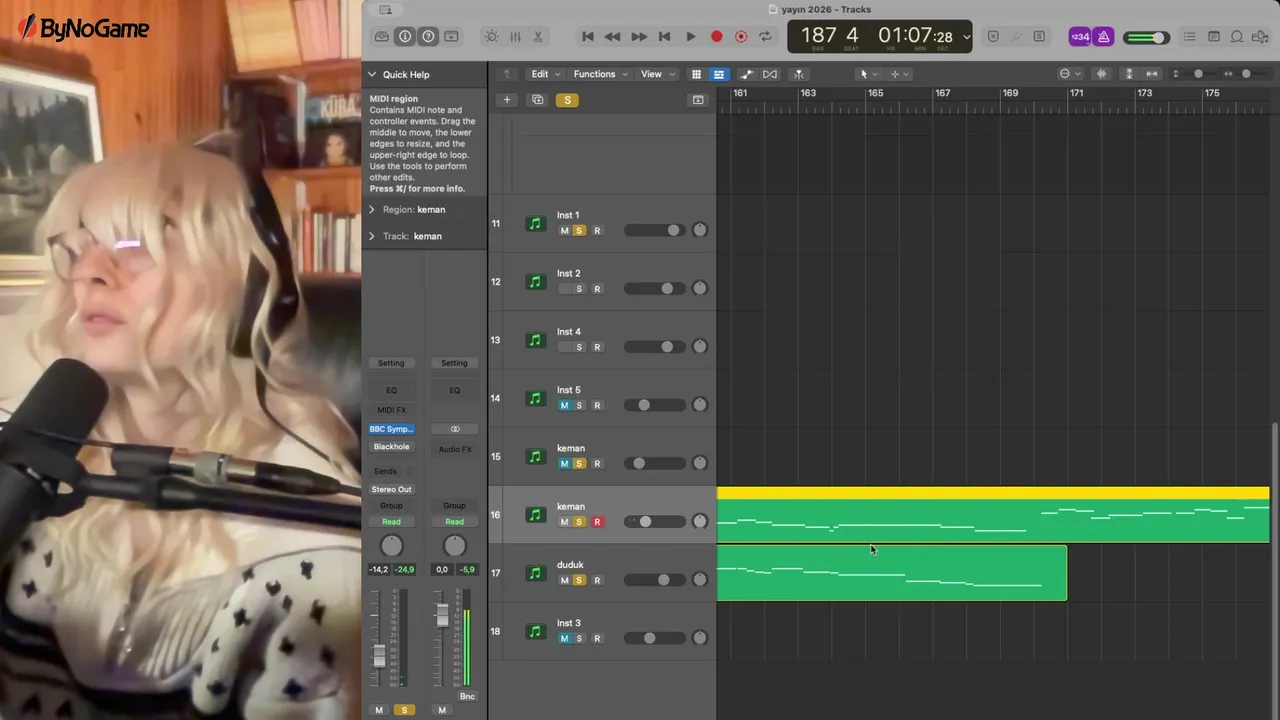This screenshot has width=1280, height=720.
Task: Click the Inst 2 track instrument icon
Action: coord(535,282)
